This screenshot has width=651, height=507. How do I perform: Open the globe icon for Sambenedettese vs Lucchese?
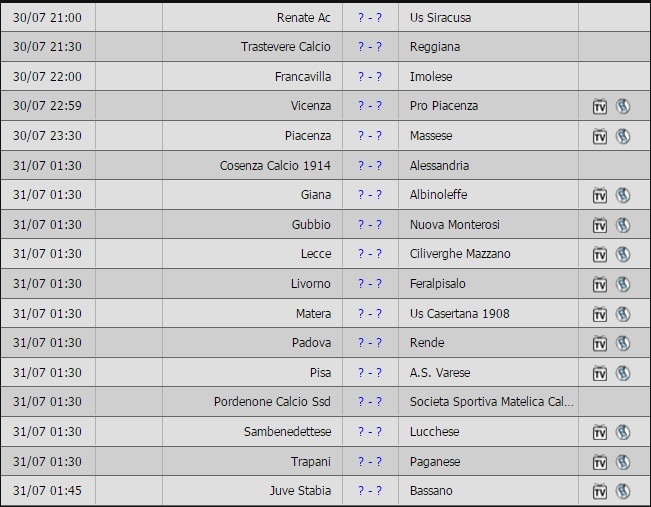tap(622, 432)
